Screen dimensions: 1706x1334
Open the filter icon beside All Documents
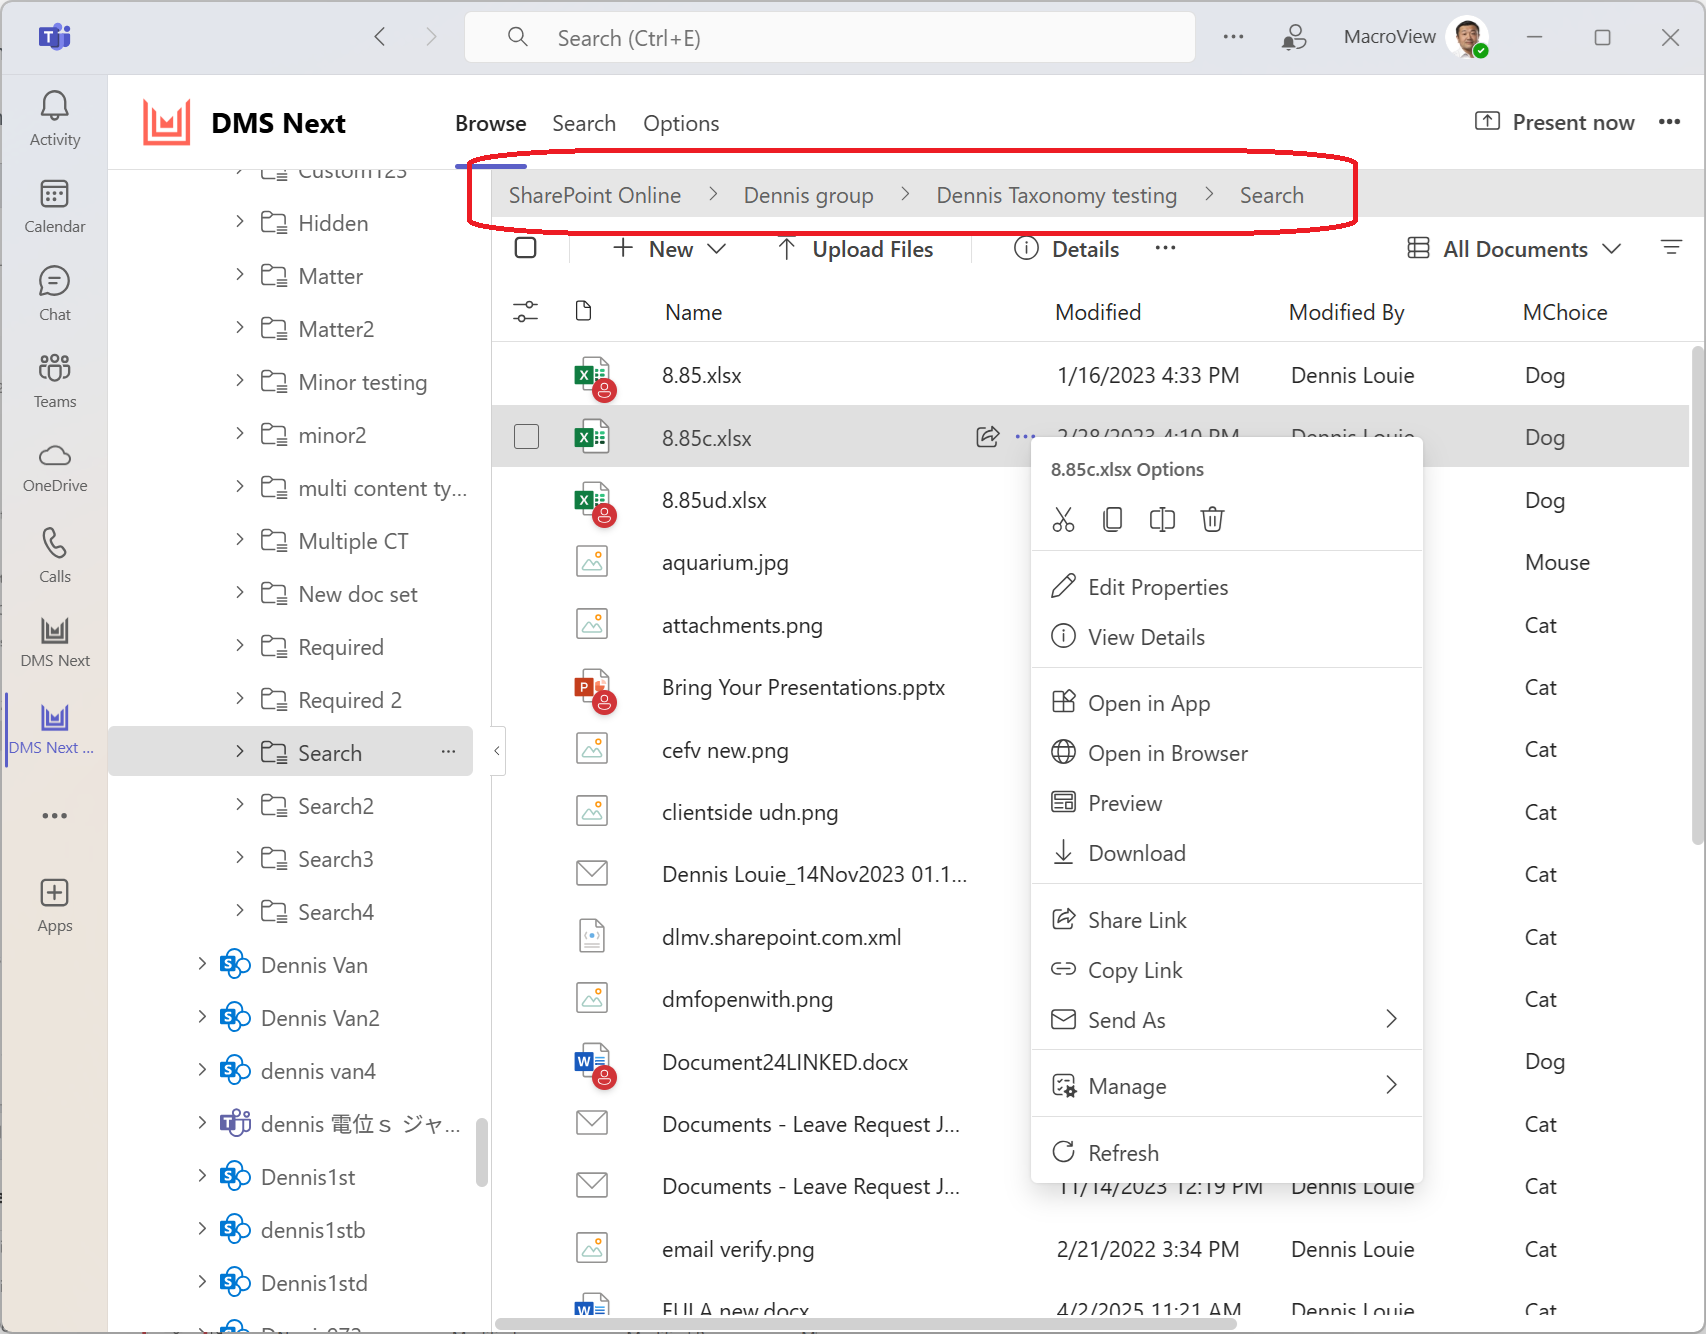click(1671, 247)
